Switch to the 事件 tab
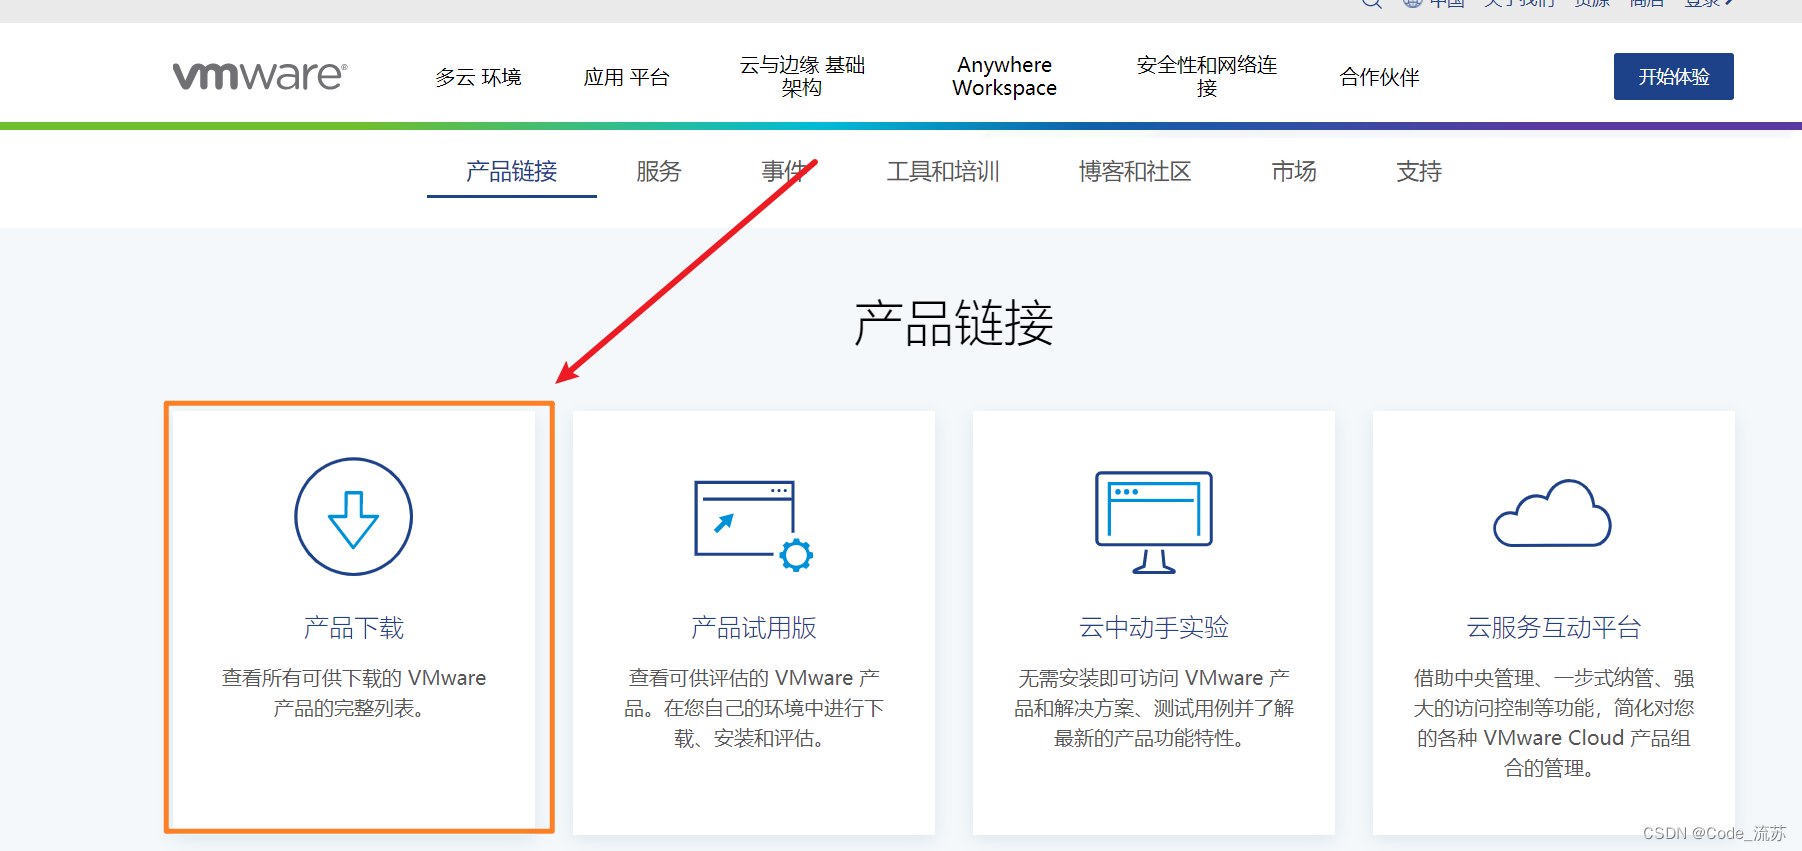Image resolution: width=1802 pixels, height=851 pixels. coord(784,171)
